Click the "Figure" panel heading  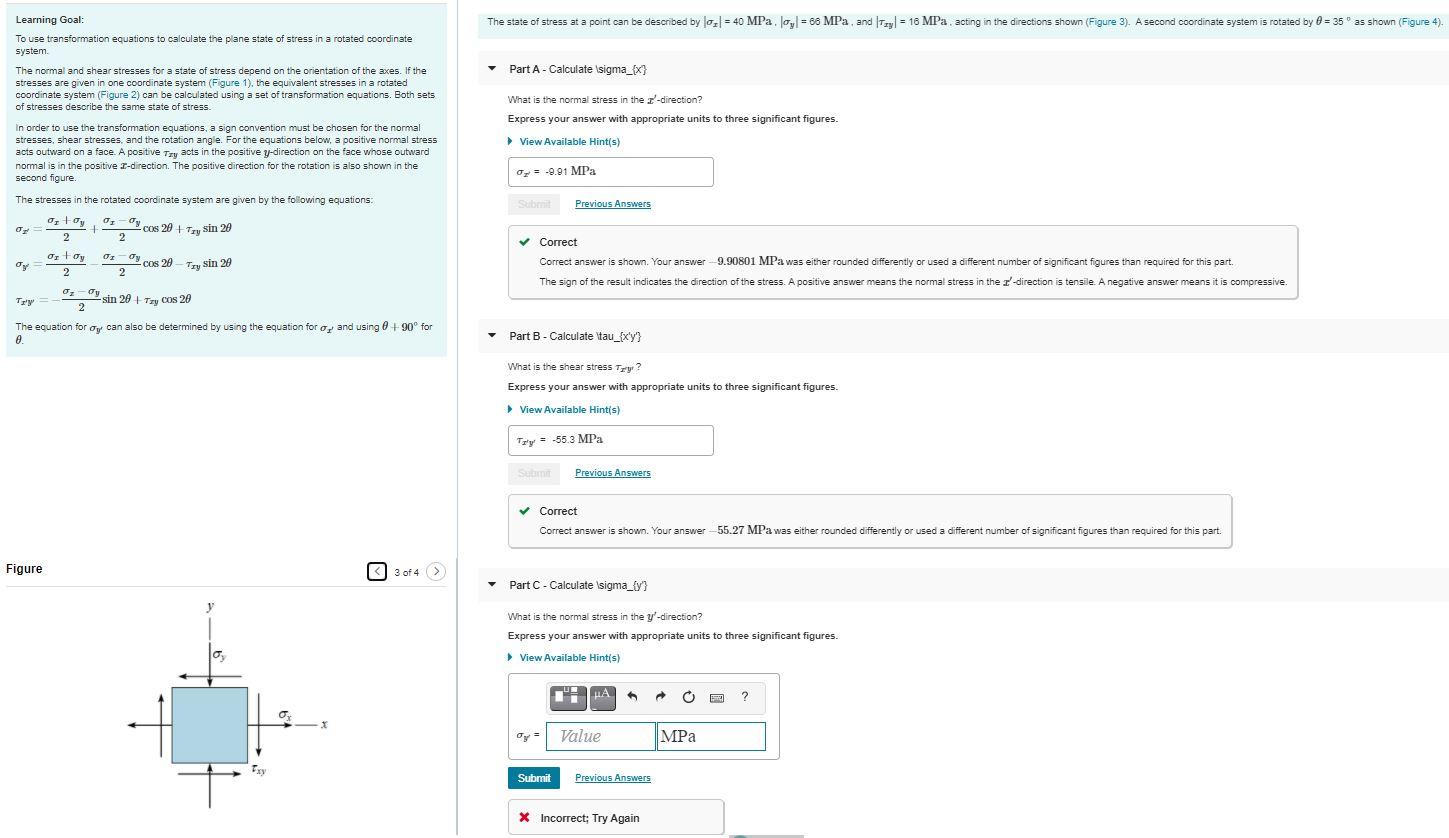coord(24,569)
